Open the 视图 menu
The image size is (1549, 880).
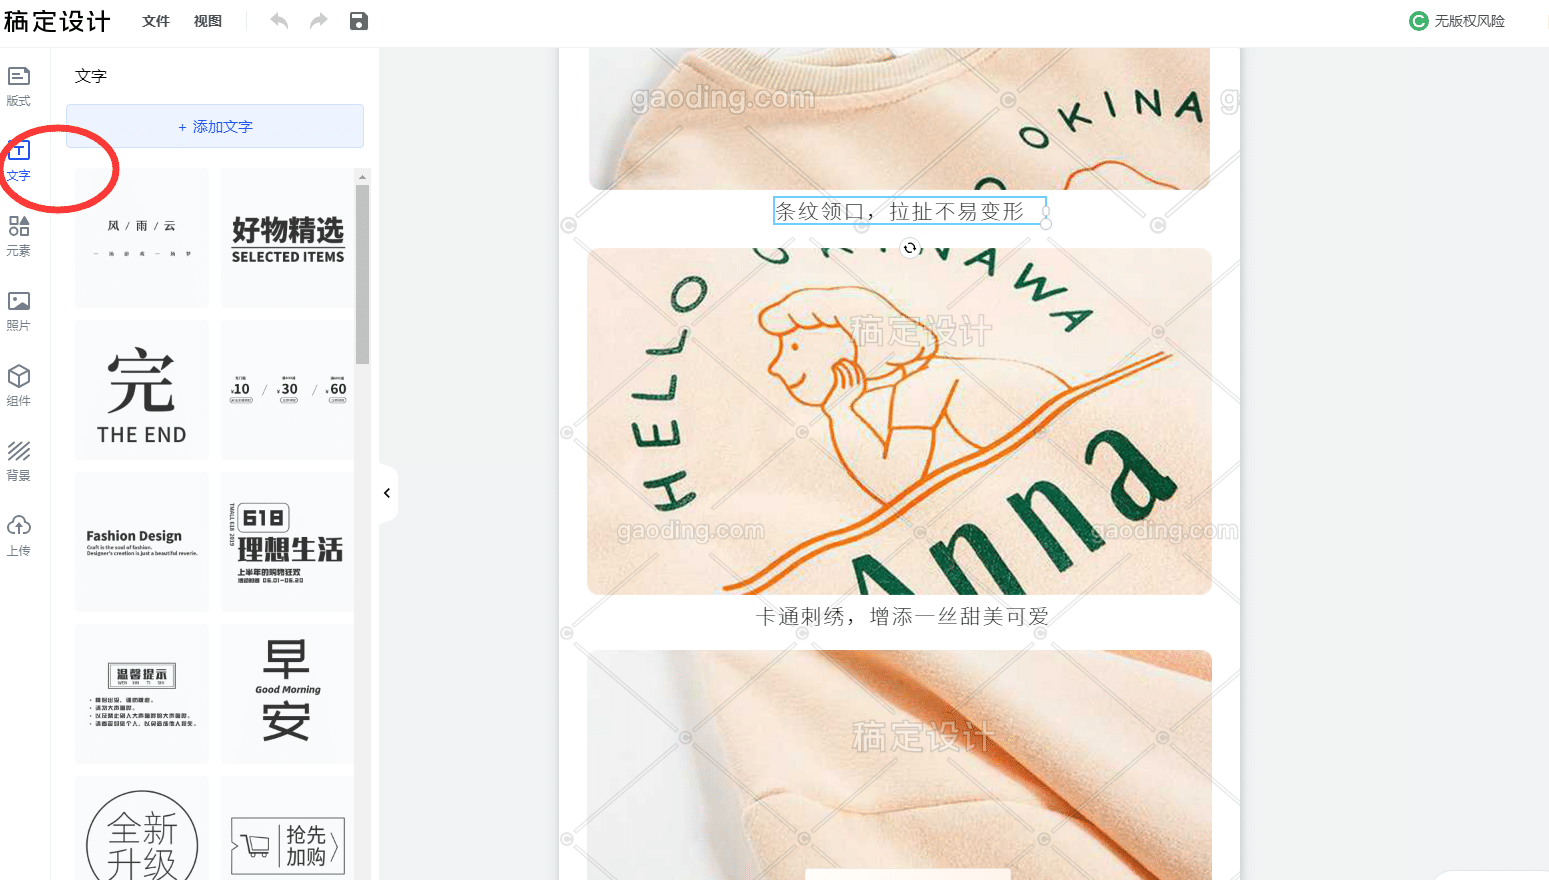tap(208, 21)
